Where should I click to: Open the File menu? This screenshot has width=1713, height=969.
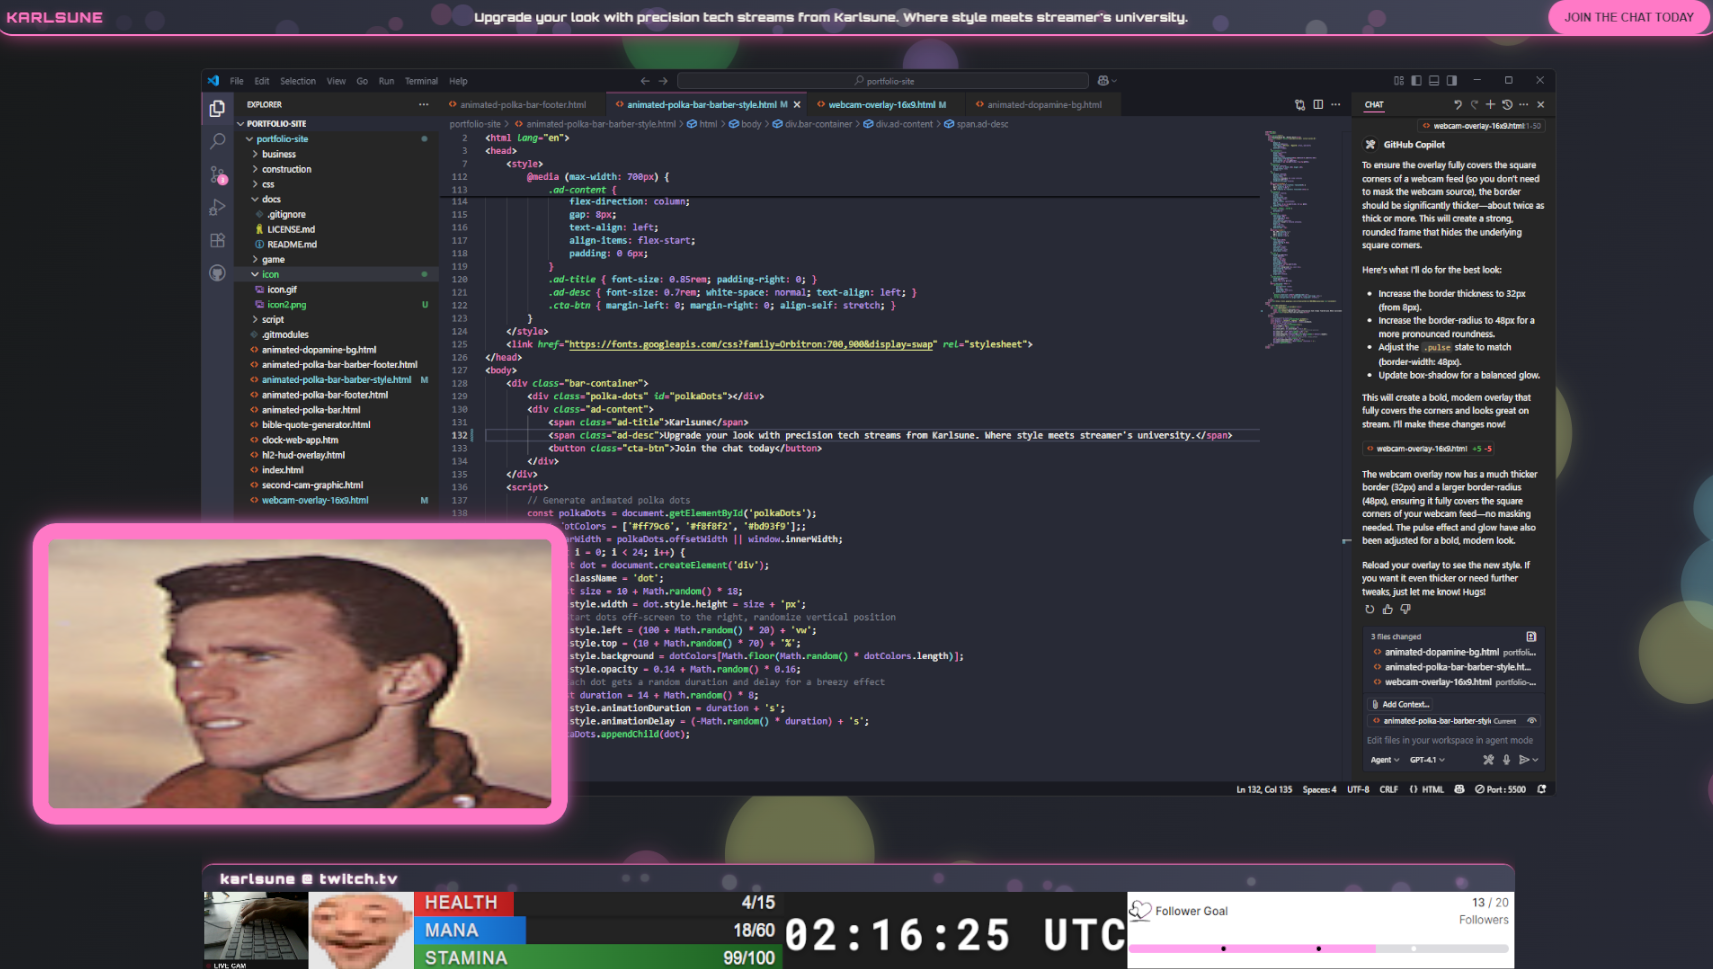[x=237, y=81]
